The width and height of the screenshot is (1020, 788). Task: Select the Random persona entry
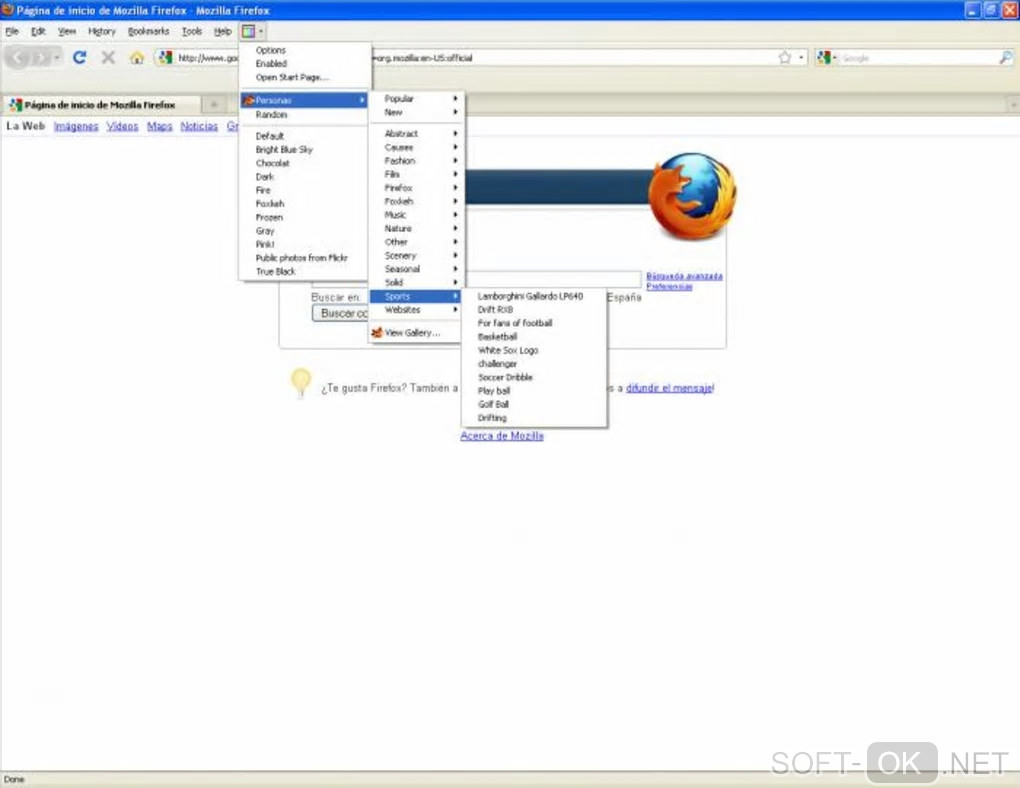click(x=305, y=115)
